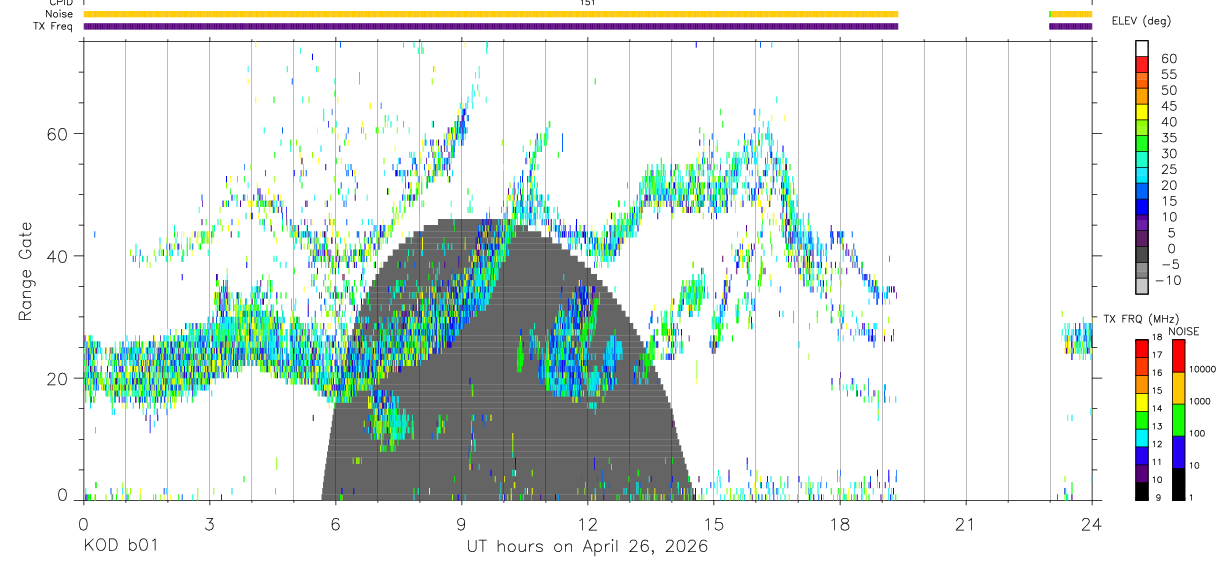Click y-axis tick label '60'

coord(58,134)
